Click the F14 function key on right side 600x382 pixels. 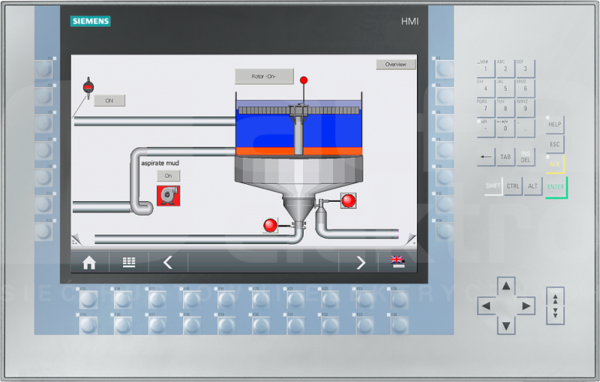445,232
